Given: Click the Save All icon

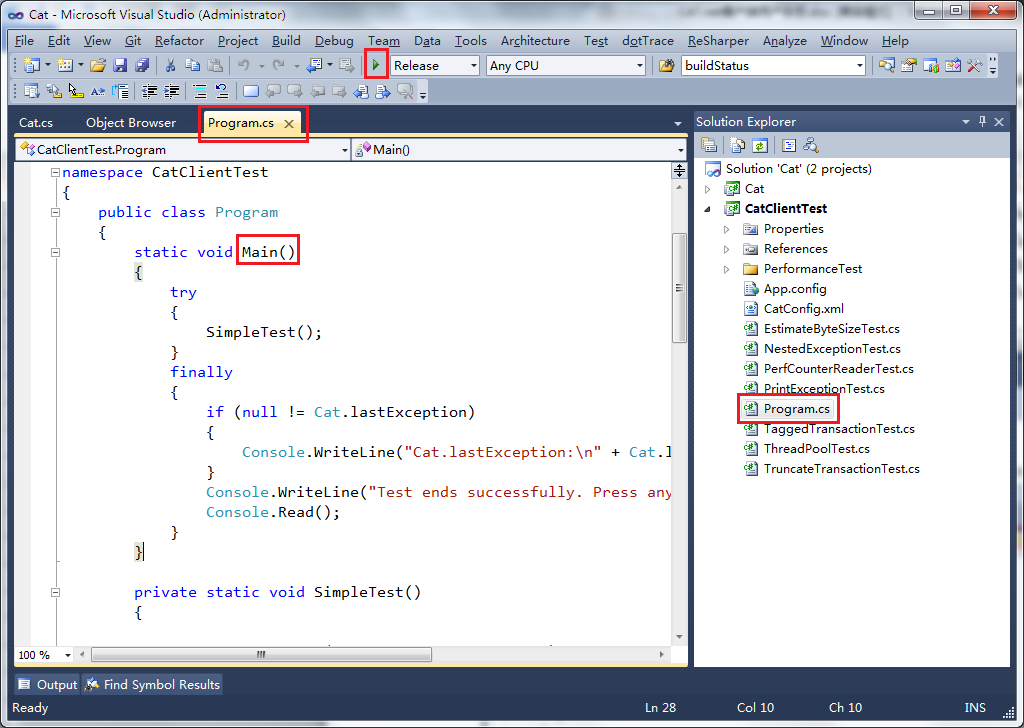Looking at the screenshot, I should (x=142, y=65).
